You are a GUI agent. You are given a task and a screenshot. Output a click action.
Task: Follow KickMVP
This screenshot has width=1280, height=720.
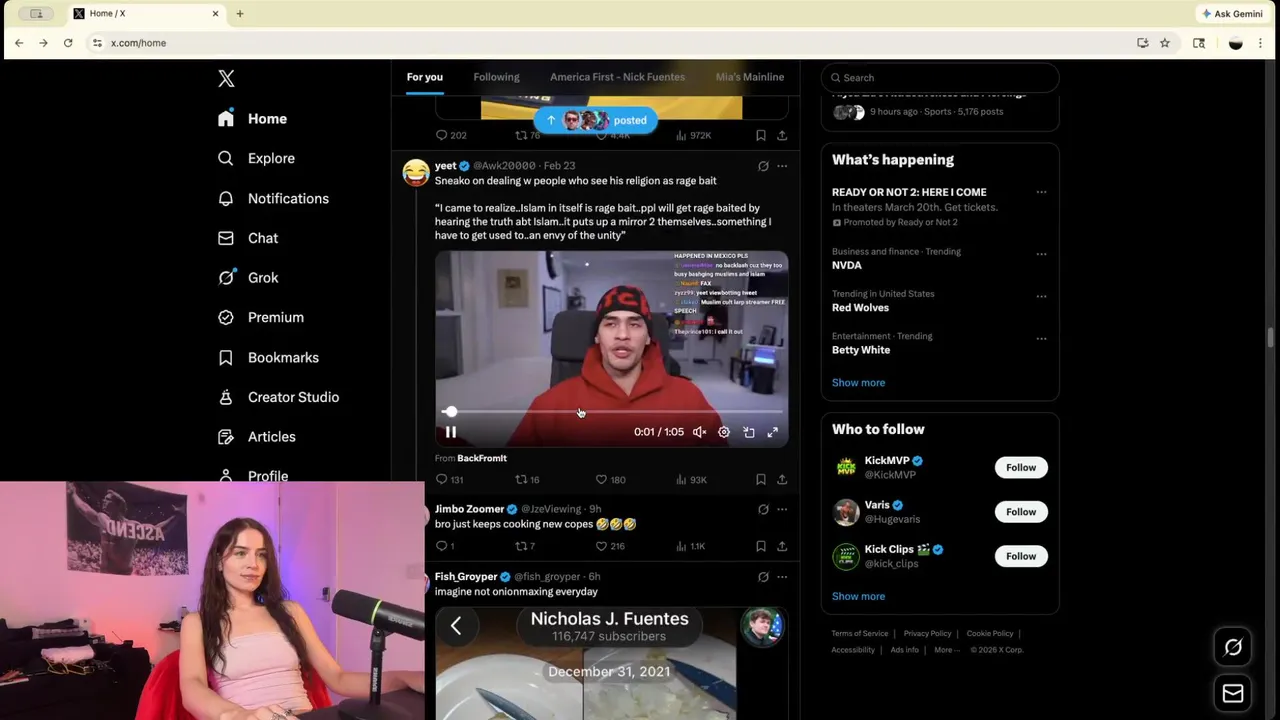tap(1021, 467)
